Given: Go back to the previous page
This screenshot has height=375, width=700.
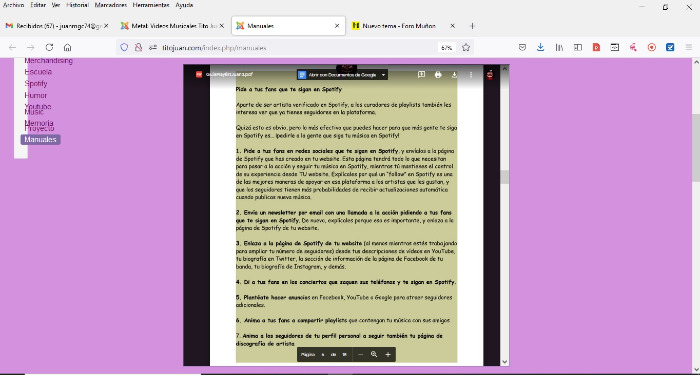Looking at the screenshot, I should 12,47.
